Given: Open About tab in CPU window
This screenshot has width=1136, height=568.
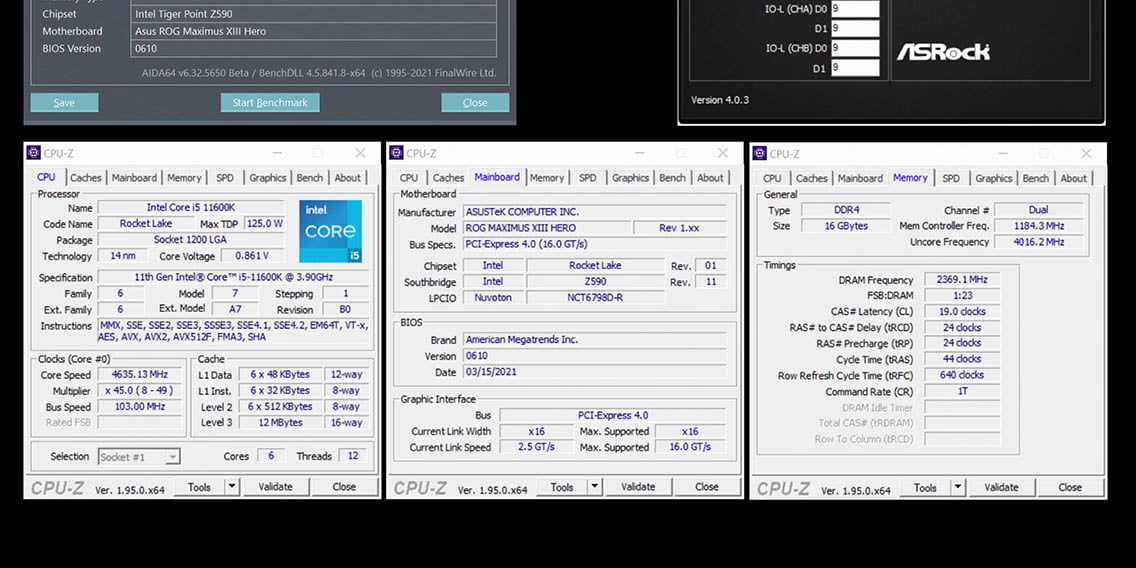Looking at the screenshot, I should (x=348, y=178).
